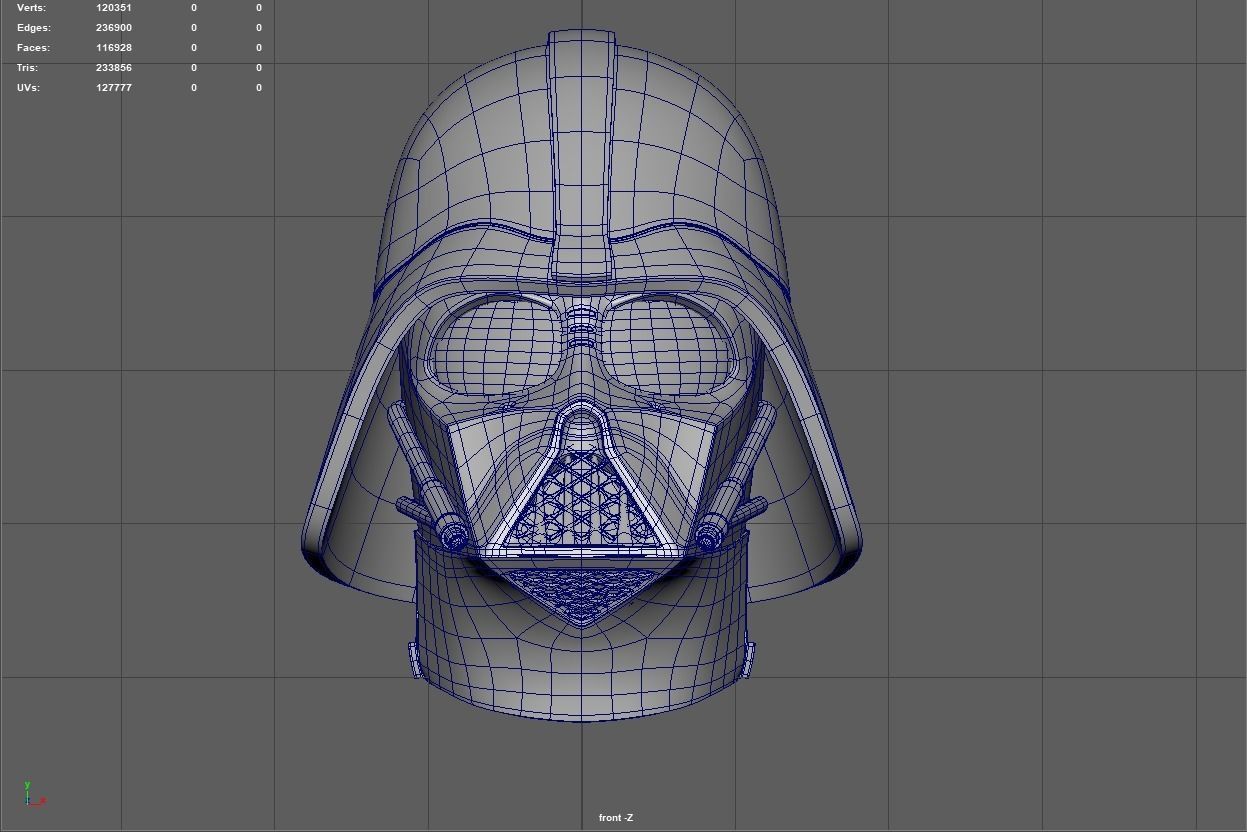The width and height of the screenshot is (1247, 832).
Task: Select the helmet's triangular mouth grille mesh
Action: [582, 500]
